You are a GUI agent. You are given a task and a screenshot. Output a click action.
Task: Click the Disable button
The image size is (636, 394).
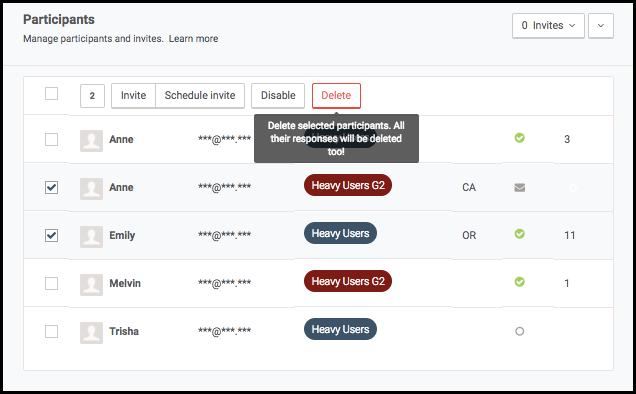click(x=278, y=96)
